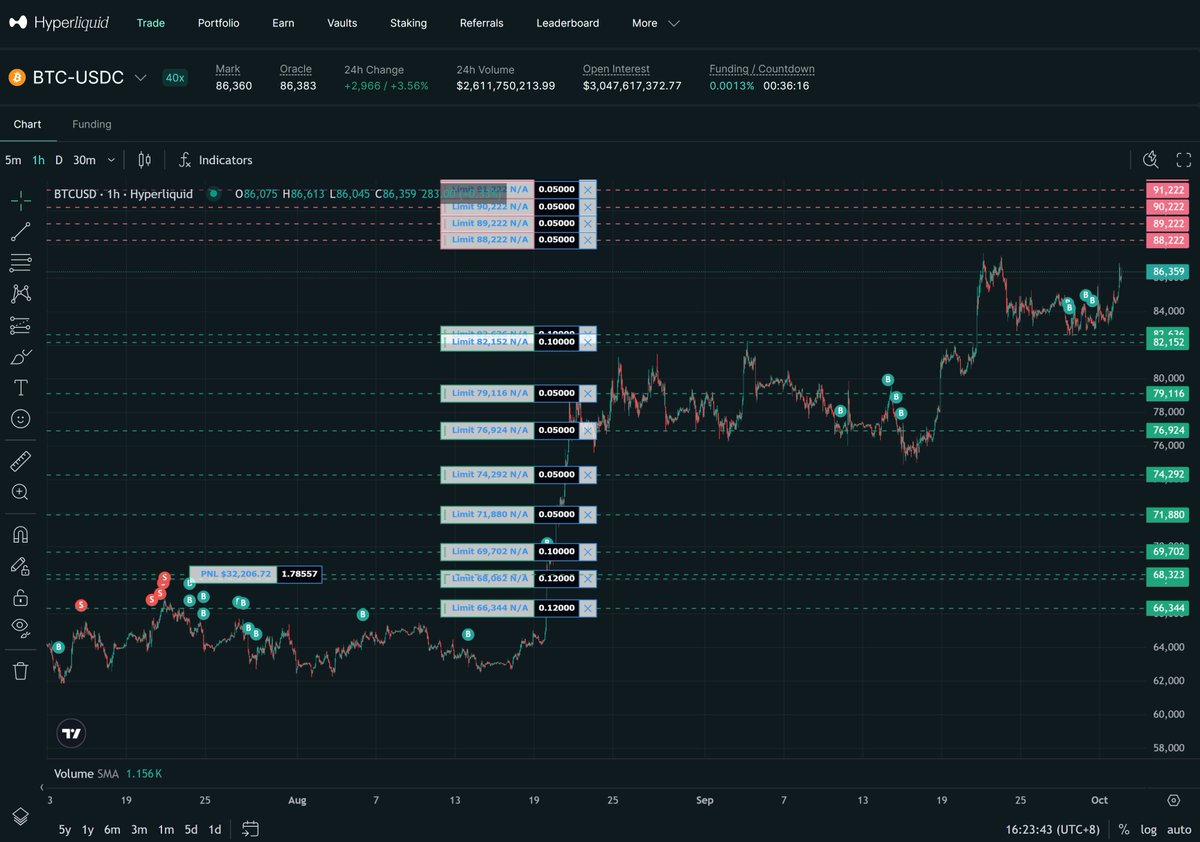Select the 6m date range
Image resolution: width=1200 pixels, height=842 pixels.
click(x=112, y=829)
